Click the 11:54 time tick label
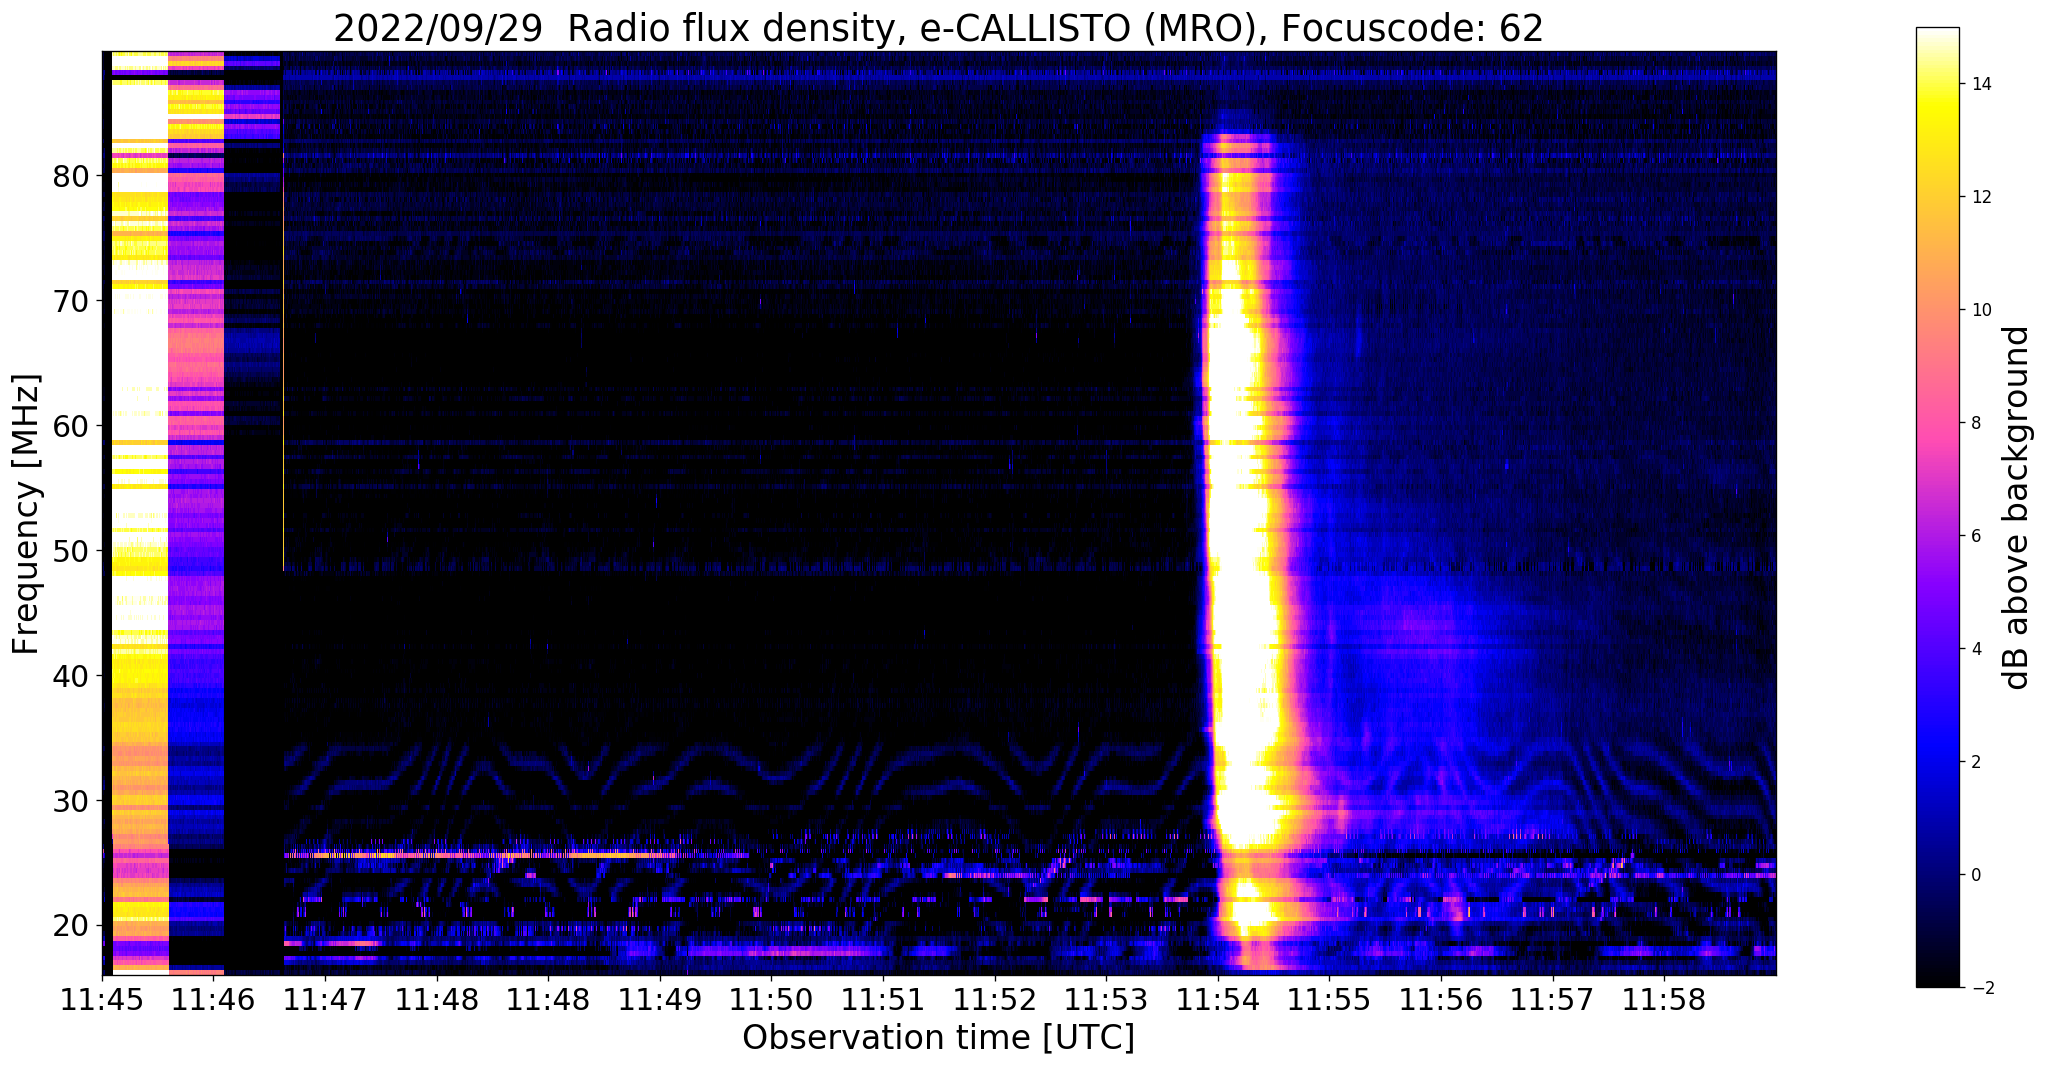Viewport: 2047px width, 1067px height. point(1217,1000)
